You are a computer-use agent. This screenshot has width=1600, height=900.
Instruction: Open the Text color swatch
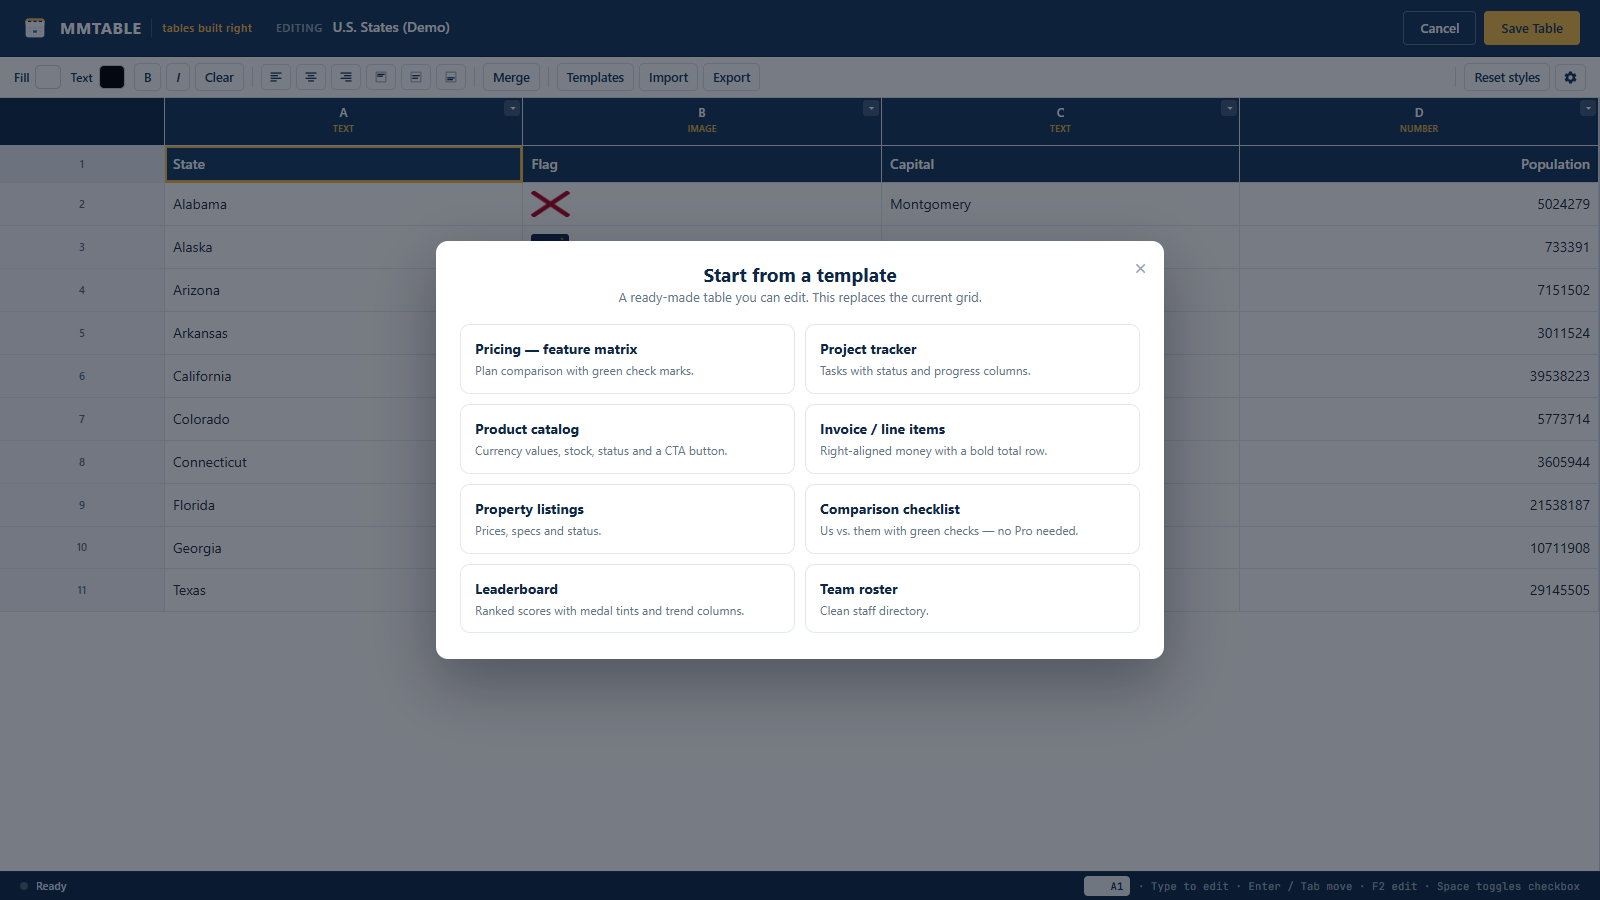[x=112, y=77]
